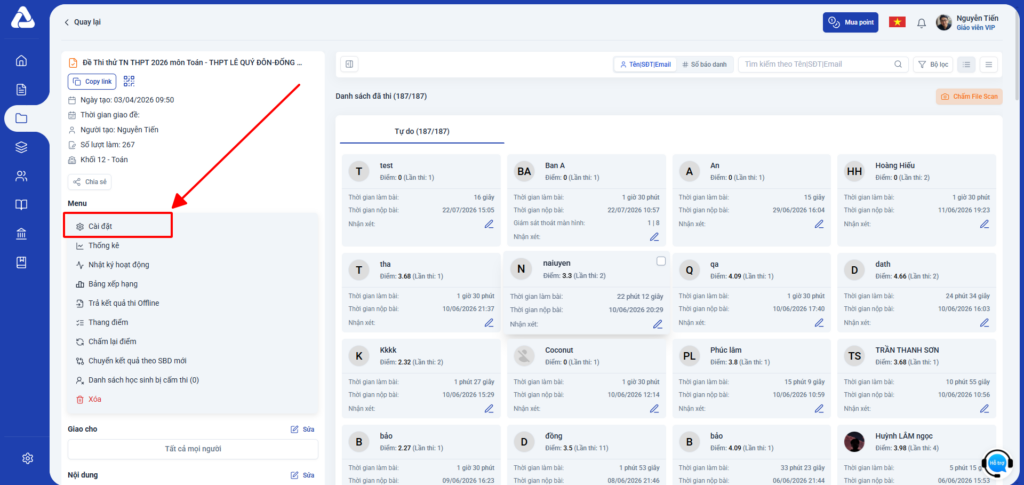Show the QR code for the exam

point(129,82)
